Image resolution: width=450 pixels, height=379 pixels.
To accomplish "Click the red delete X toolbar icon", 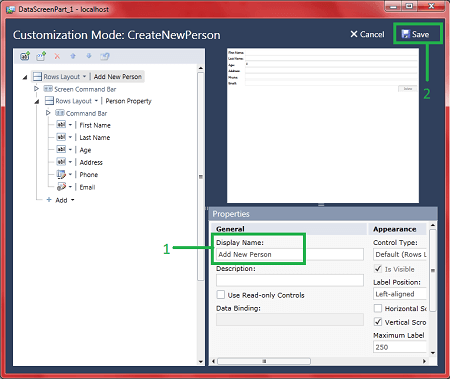I will pos(57,56).
